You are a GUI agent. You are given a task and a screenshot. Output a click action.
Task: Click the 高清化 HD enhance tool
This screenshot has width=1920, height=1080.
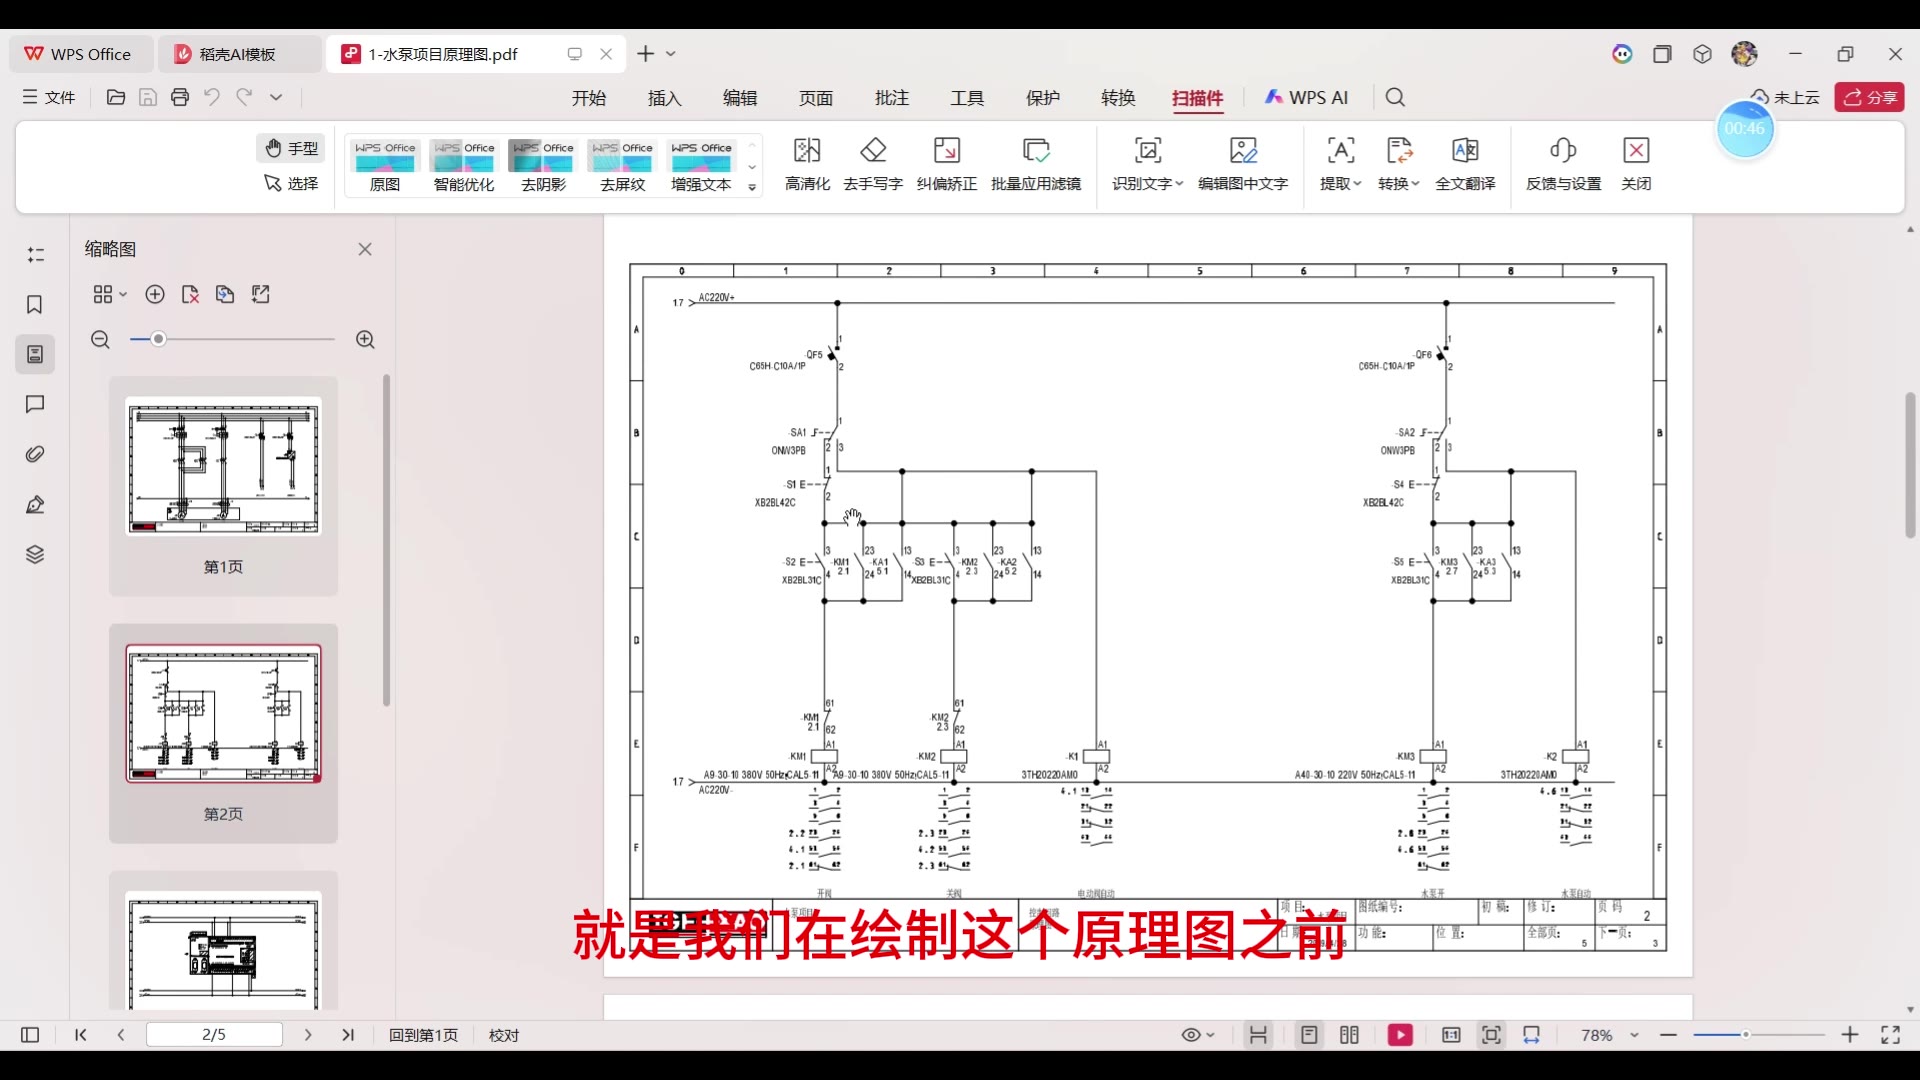[x=807, y=164]
